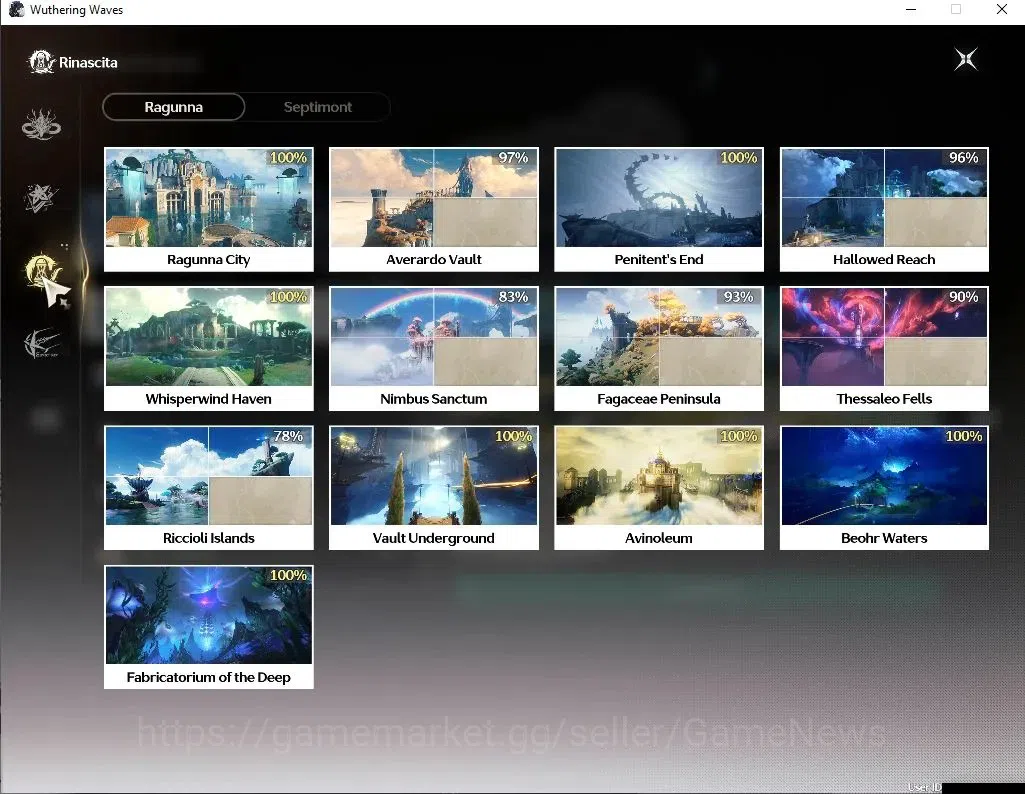Open the first region icon in sidebar

41,124
